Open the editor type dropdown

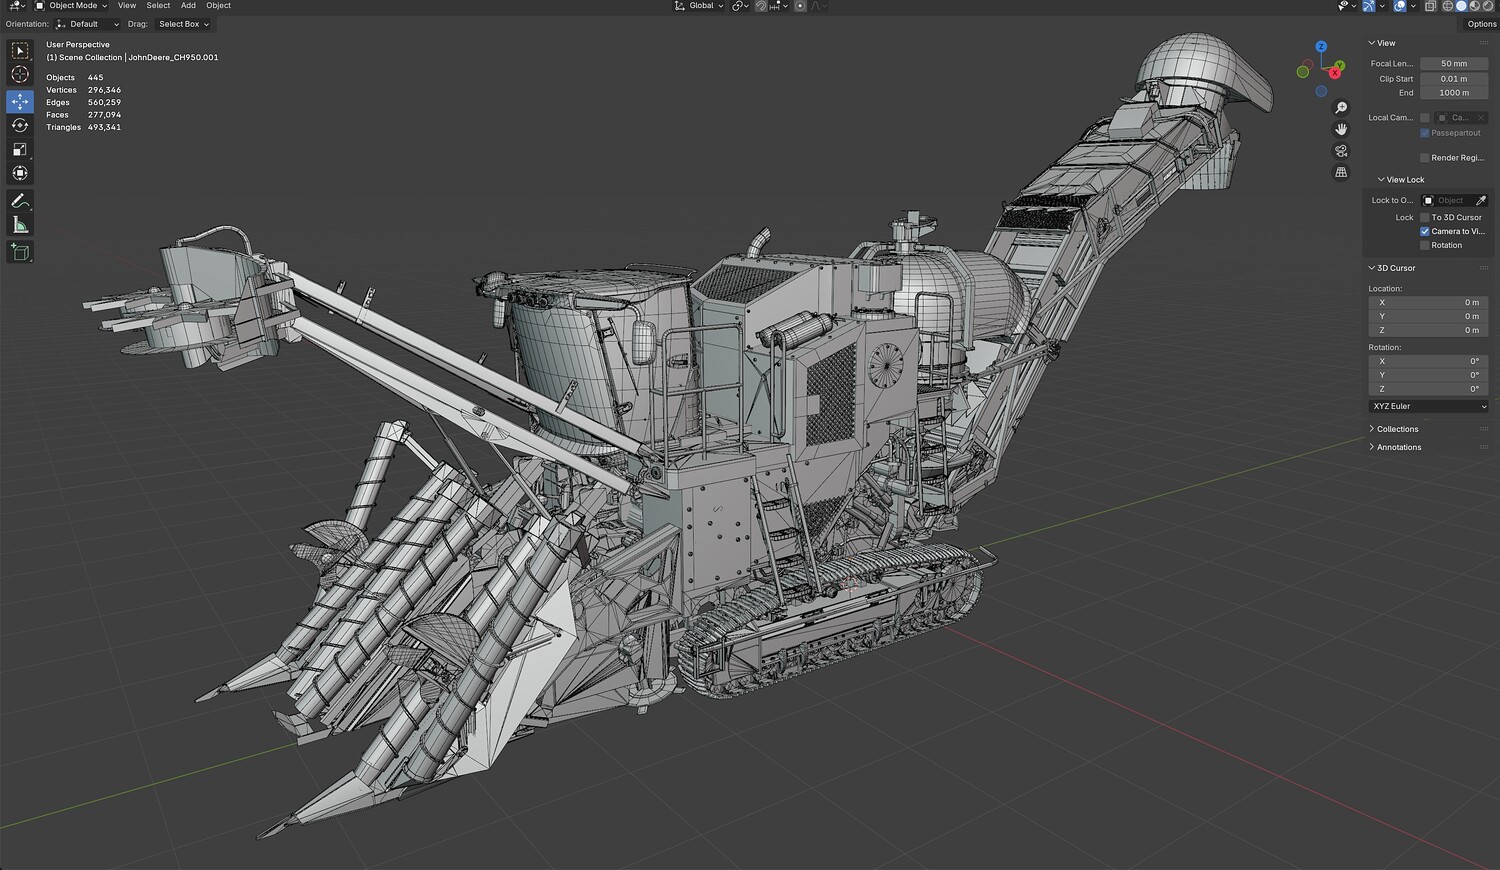(16, 6)
